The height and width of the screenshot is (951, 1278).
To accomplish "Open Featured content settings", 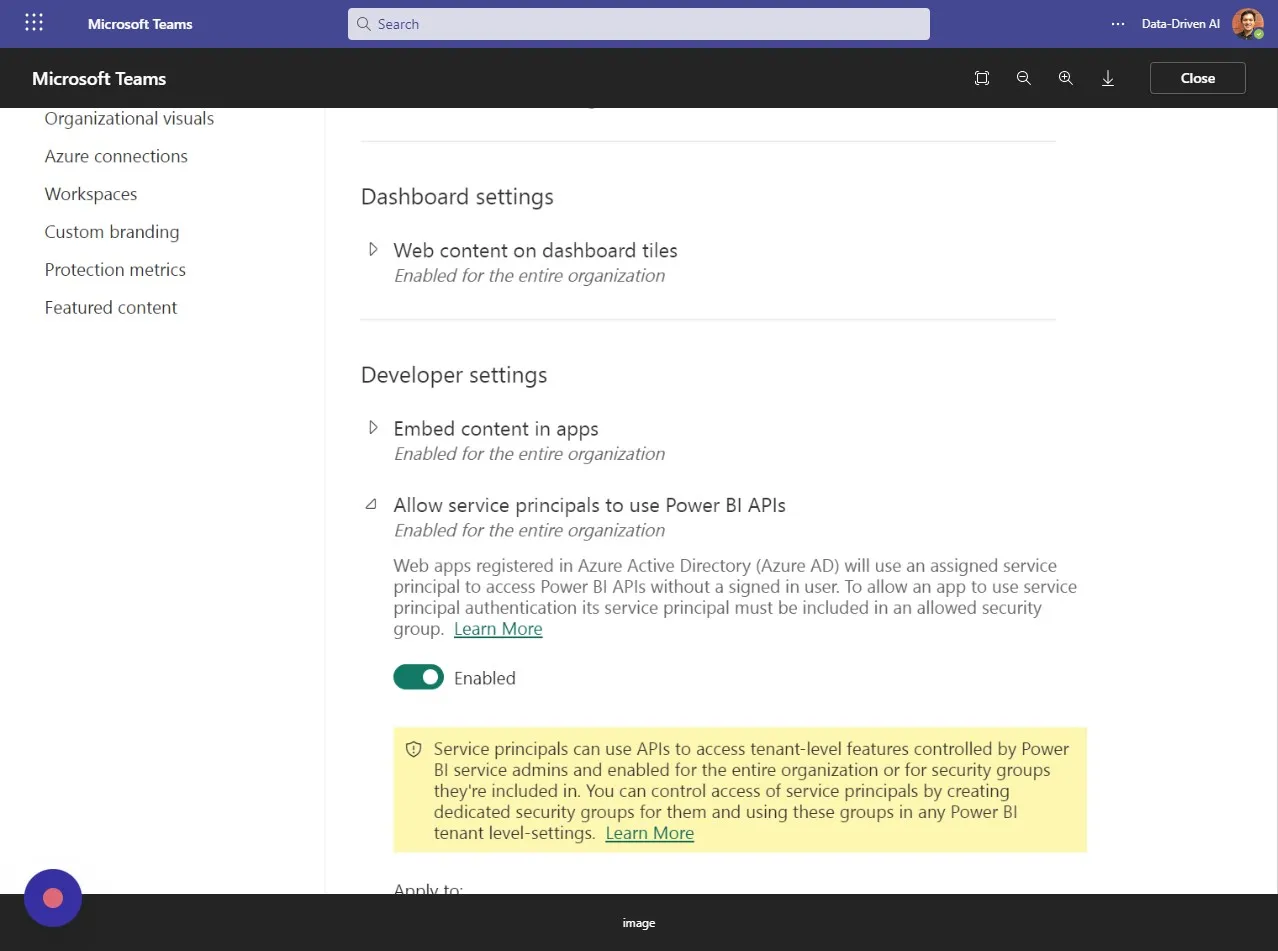I will point(111,308).
